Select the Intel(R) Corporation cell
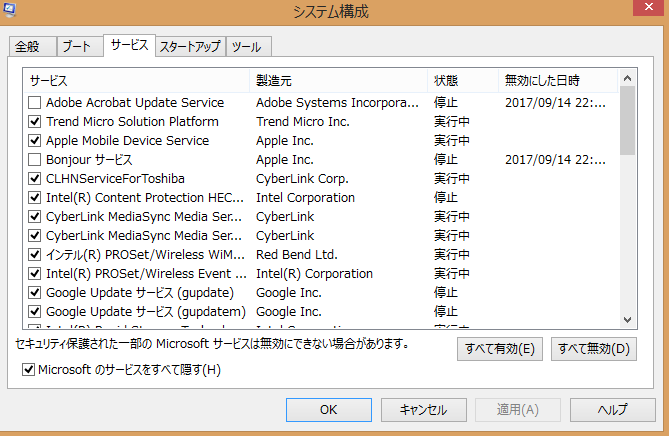 (314, 274)
